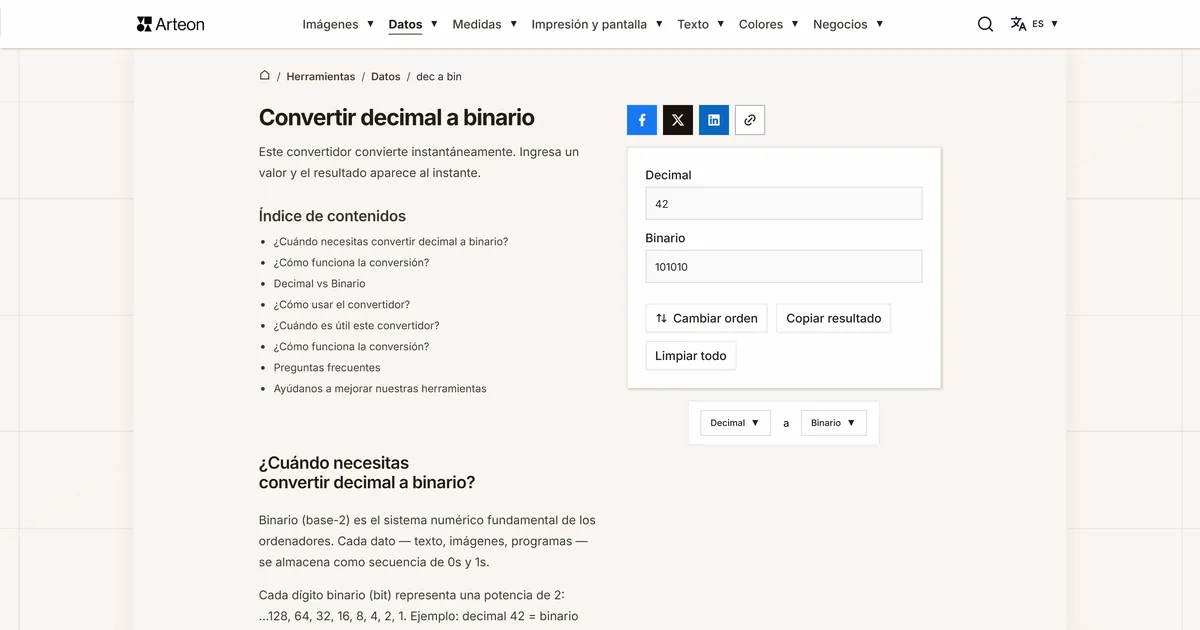Jump to '¿Cómo usar el convertidor?'
The width and height of the screenshot is (1200, 630).
[342, 304]
